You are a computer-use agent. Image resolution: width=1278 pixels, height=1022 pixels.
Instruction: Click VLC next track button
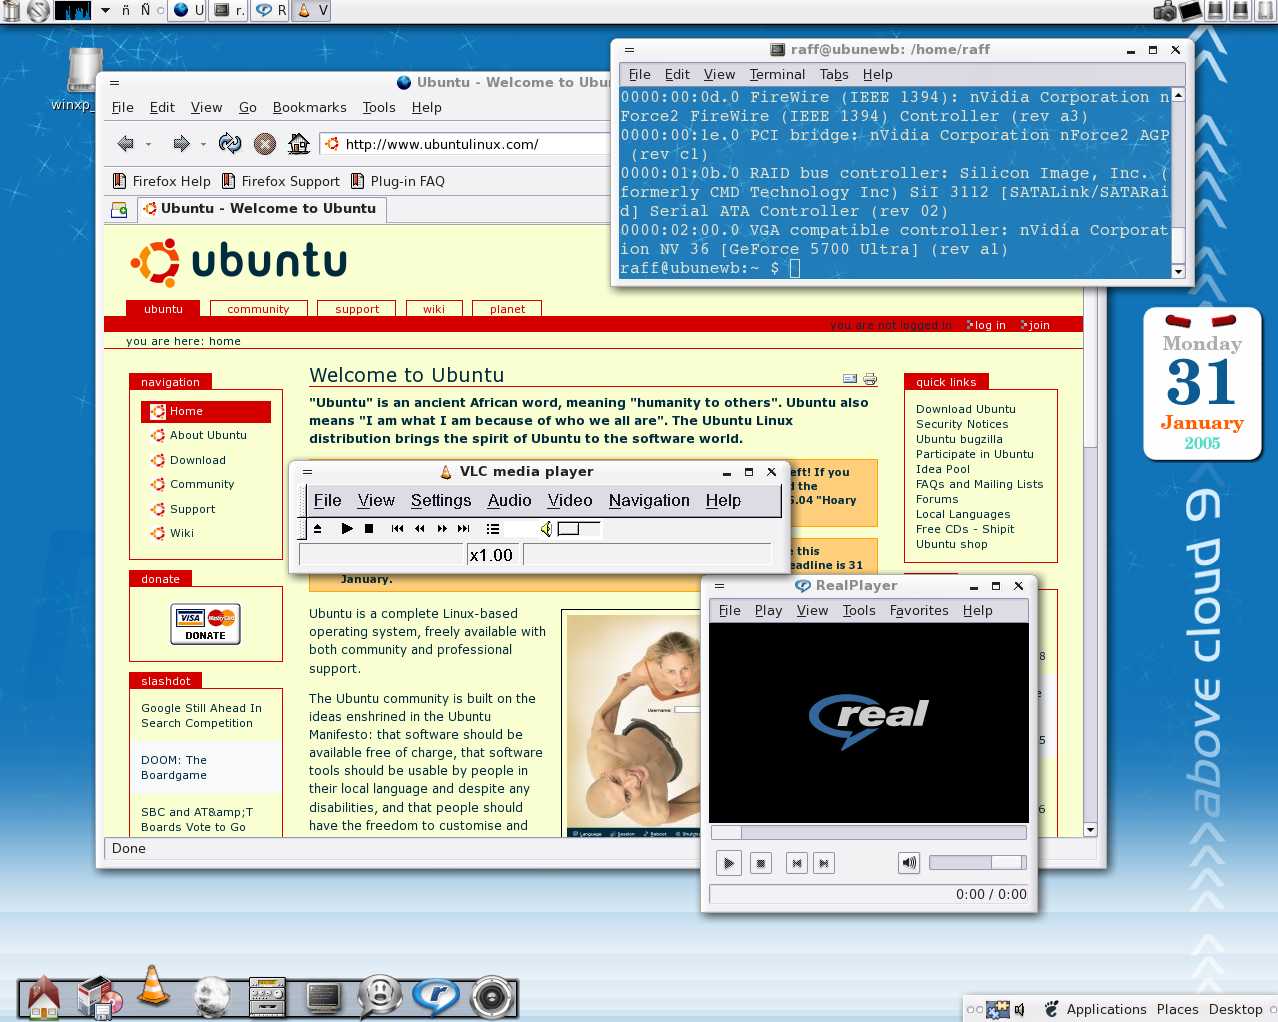[x=464, y=529]
